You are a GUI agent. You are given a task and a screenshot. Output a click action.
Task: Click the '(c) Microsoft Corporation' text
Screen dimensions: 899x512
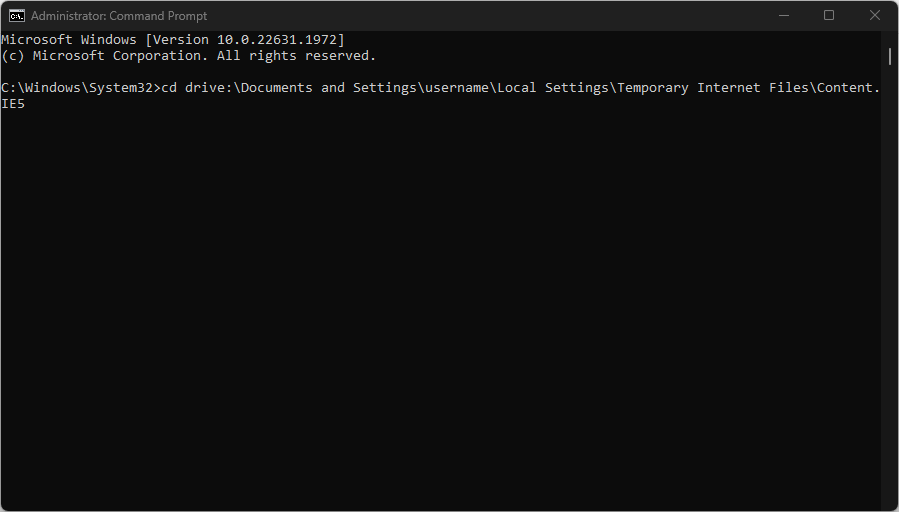pyautogui.click(x=101, y=56)
